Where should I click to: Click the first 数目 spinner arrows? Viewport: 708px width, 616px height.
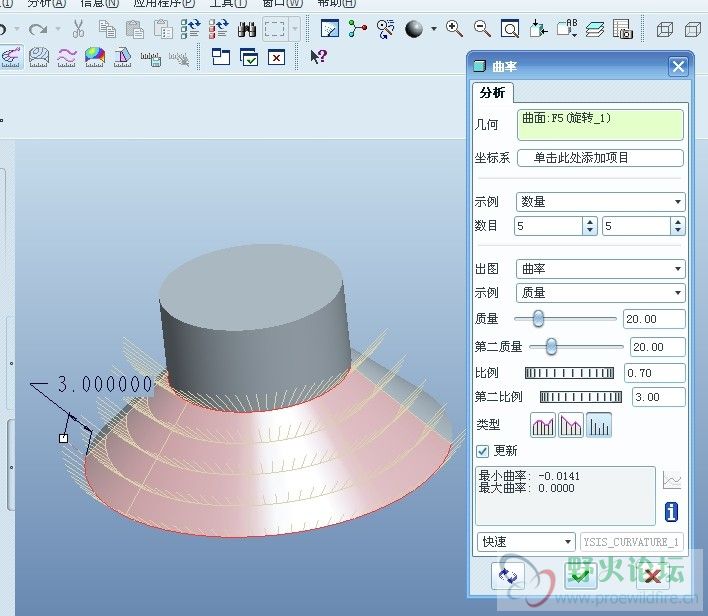pyautogui.click(x=590, y=226)
